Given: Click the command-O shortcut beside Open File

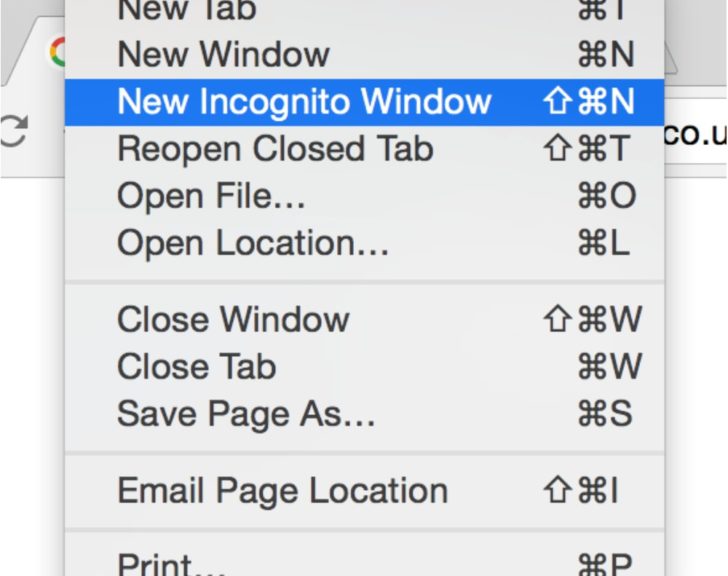Looking at the screenshot, I should coord(607,196).
